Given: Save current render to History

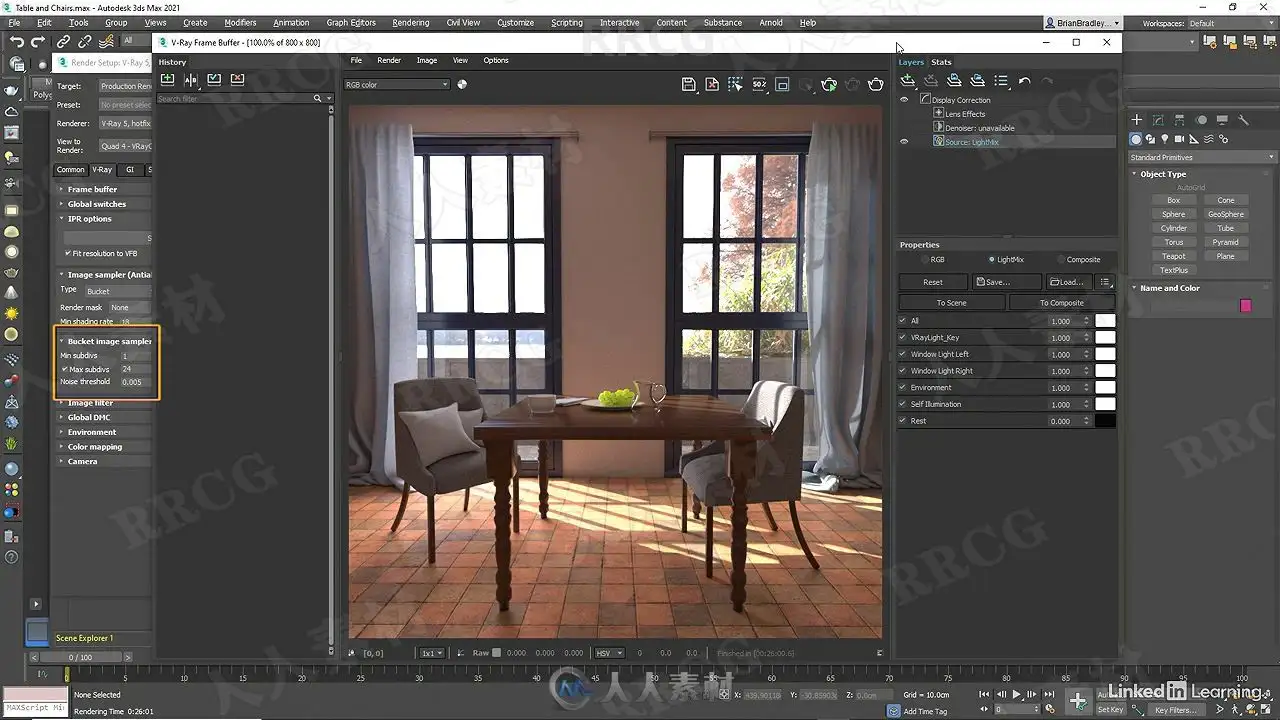Looking at the screenshot, I should click(167, 79).
